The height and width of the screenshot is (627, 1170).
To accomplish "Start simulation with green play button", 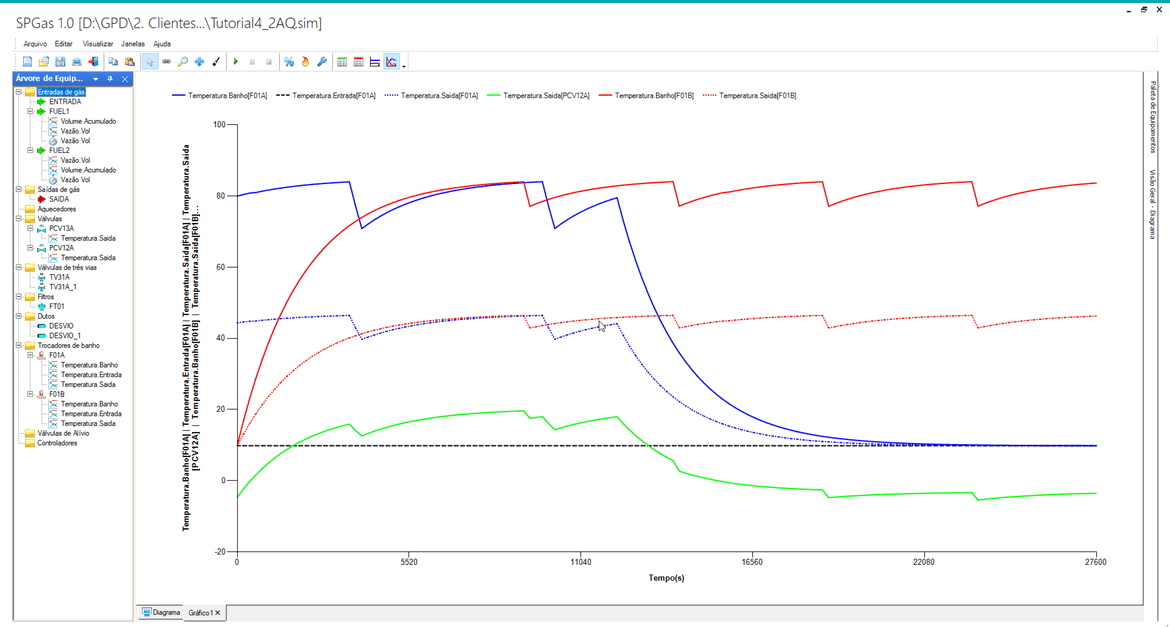I will click(236, 62).
